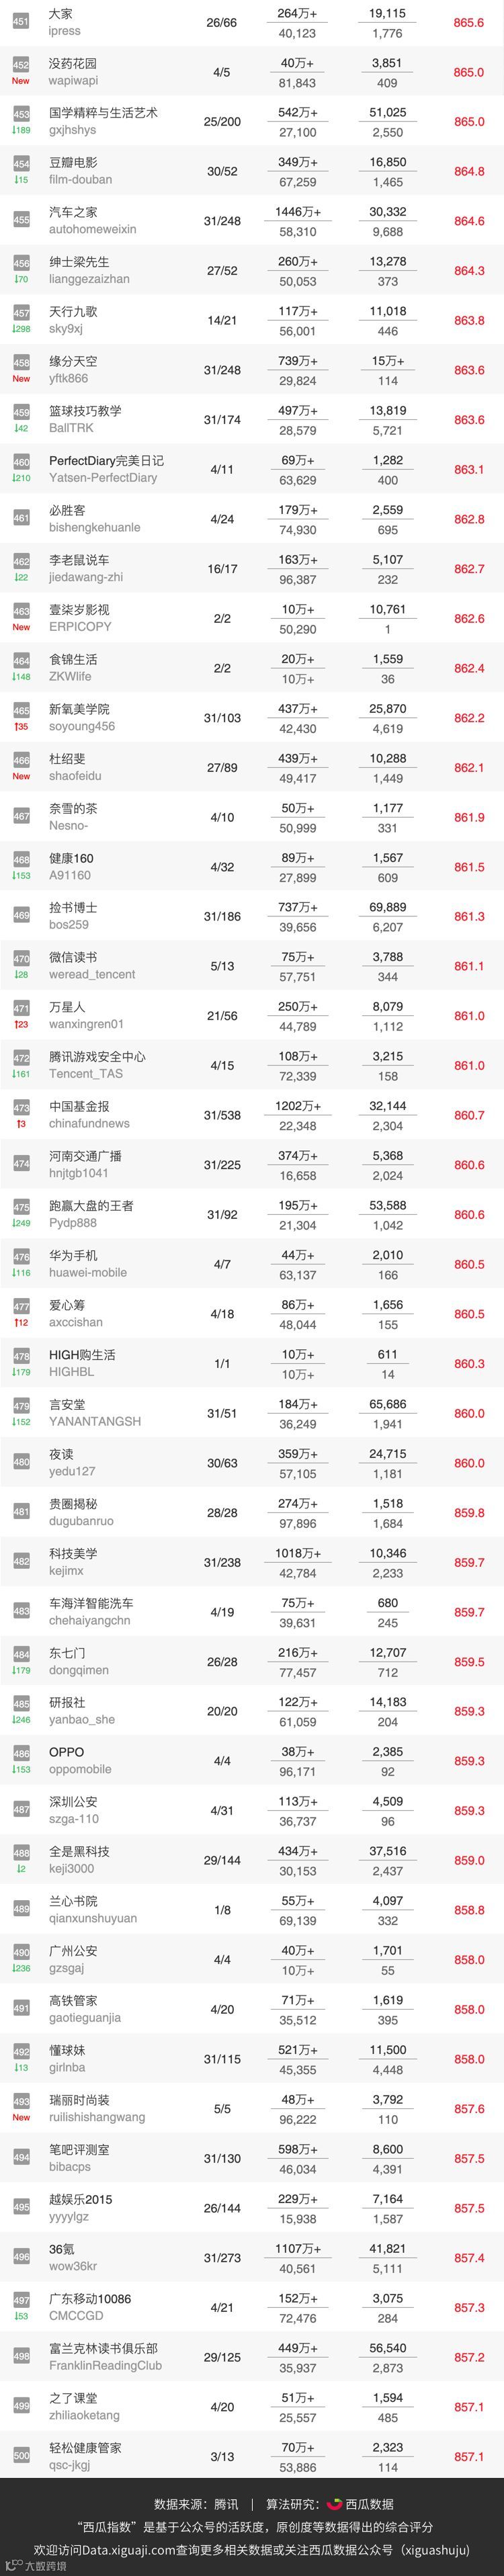Select rank badge 467 next to 奈雪的茶
This screenshot has height=2576, width=504.
[21, 816]
